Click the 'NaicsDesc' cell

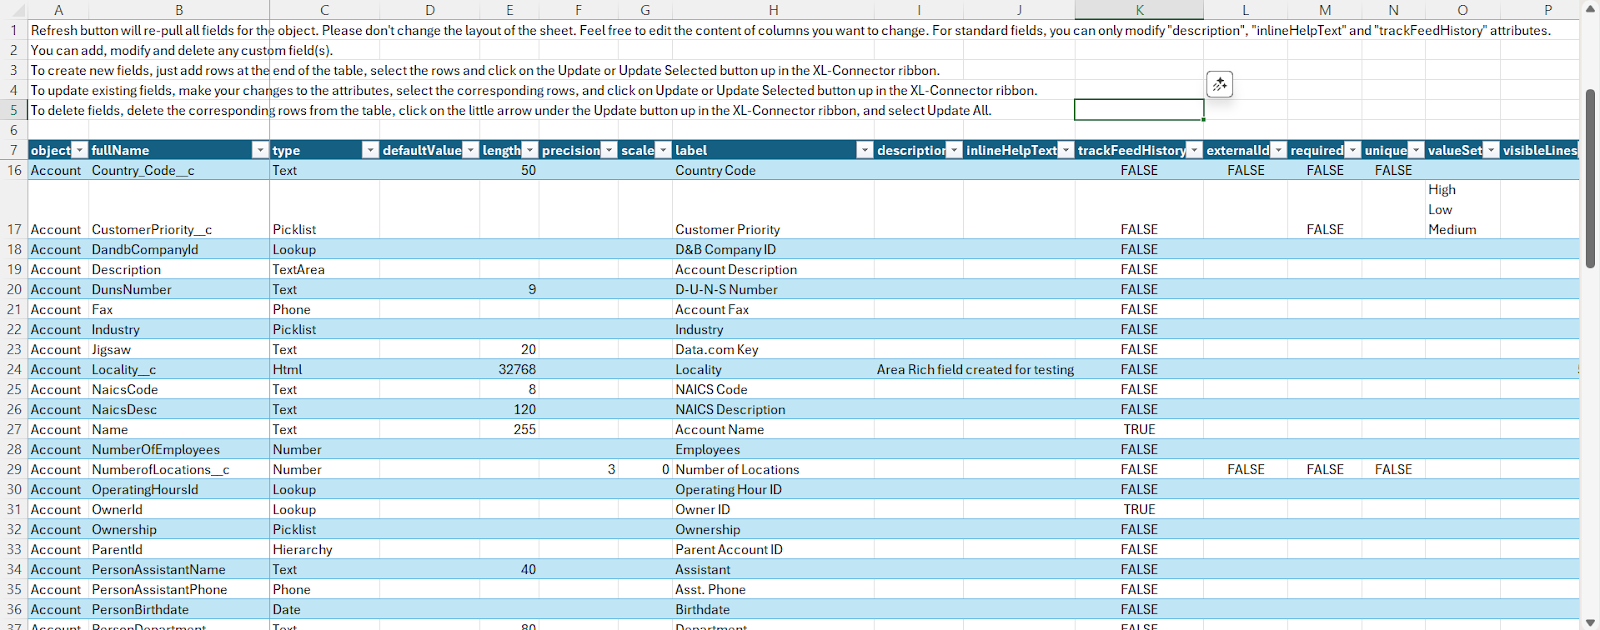point(179,409)
